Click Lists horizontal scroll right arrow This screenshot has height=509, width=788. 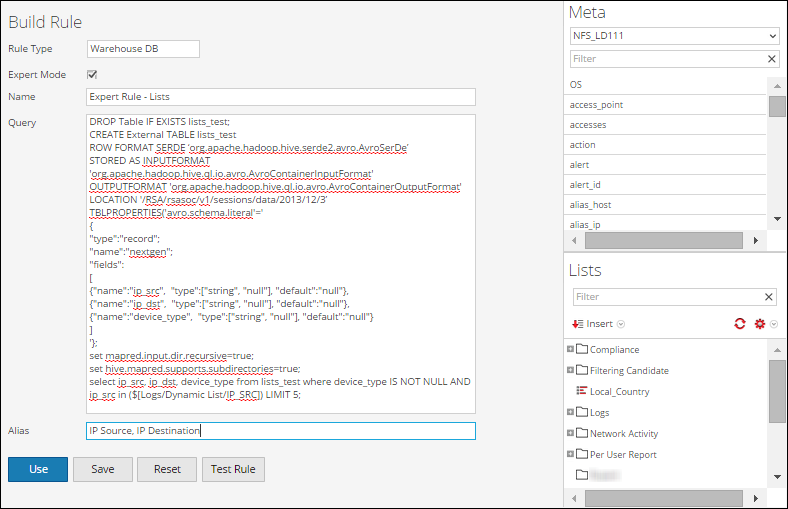click(755, 498)
